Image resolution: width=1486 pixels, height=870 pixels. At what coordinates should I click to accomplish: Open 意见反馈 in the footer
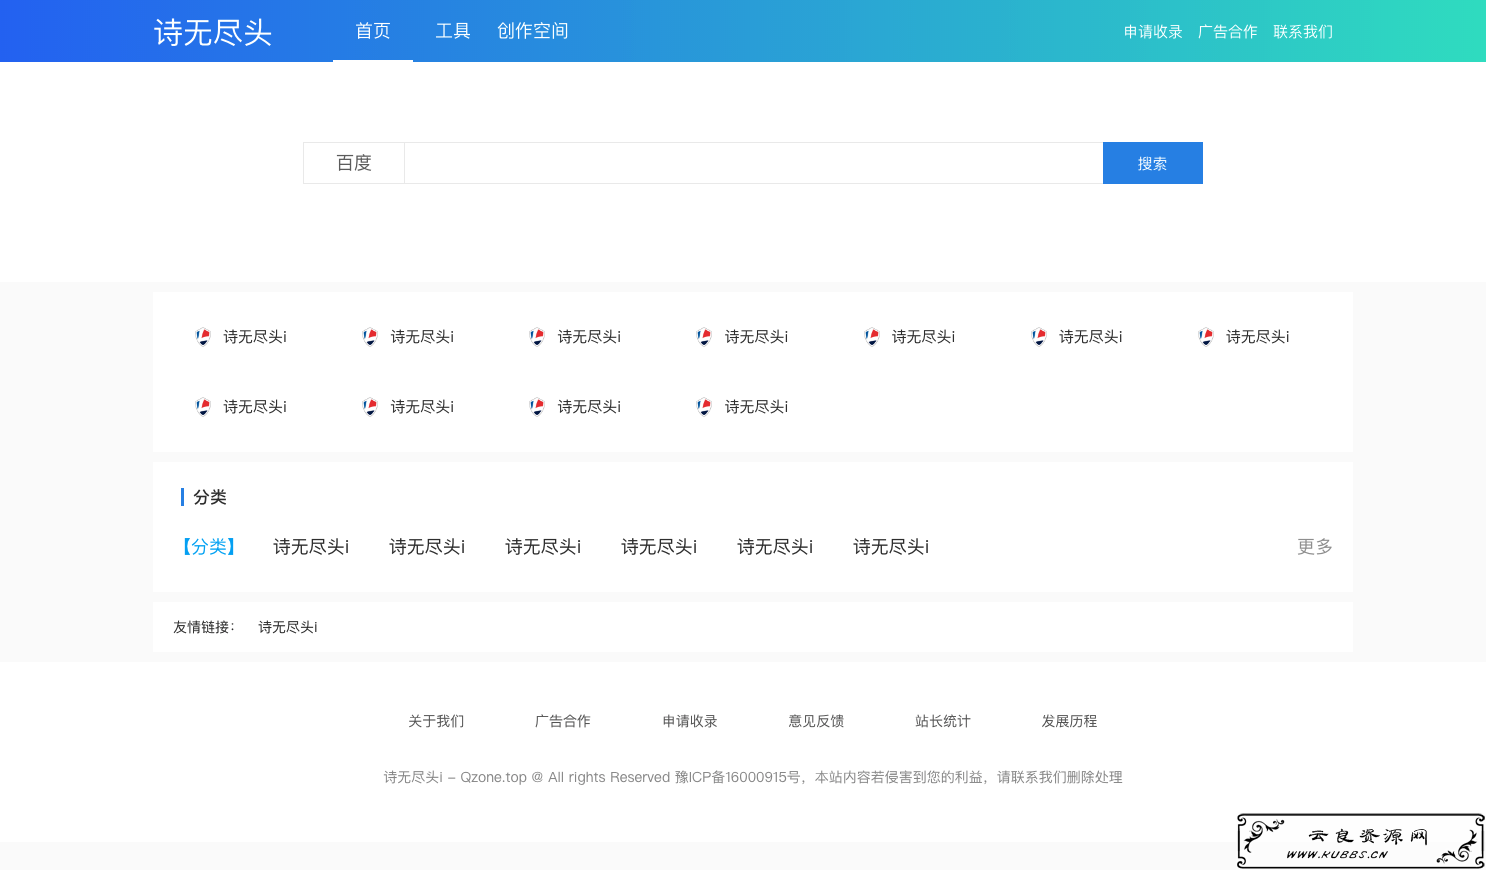point(816,721)
